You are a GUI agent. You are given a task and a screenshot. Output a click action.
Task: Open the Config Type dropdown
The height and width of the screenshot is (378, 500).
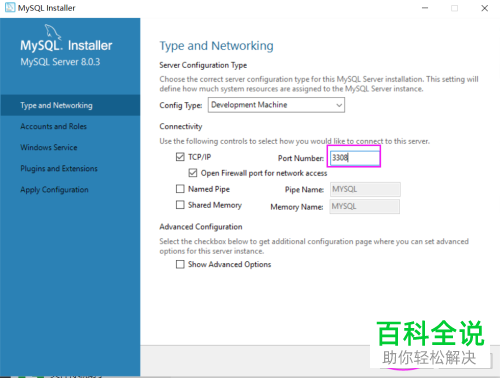point(276,105)
